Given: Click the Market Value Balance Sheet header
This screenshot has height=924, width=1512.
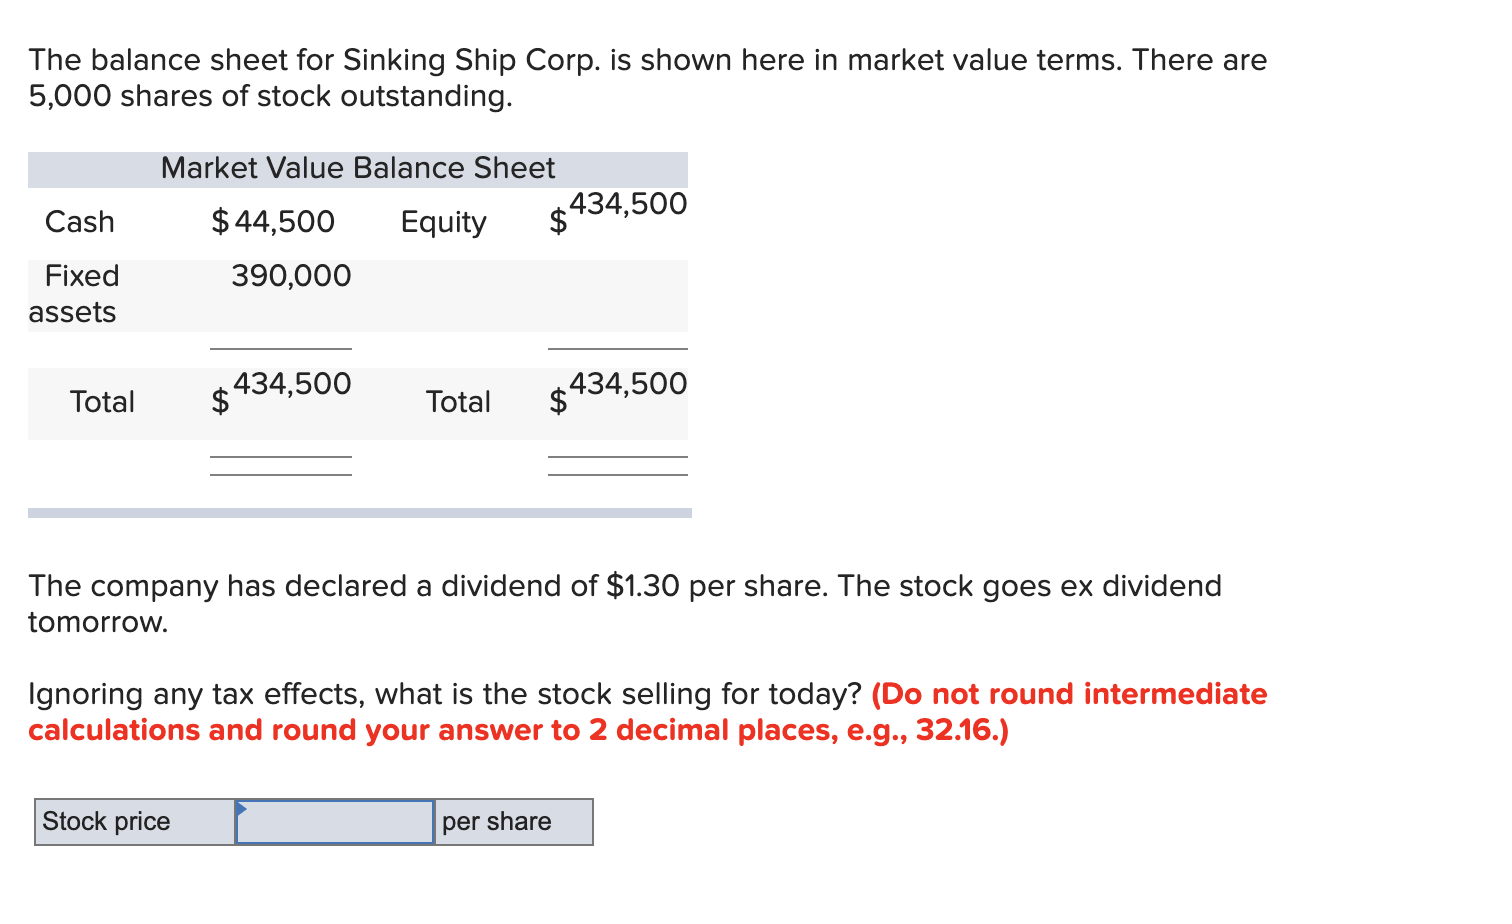Looking at the screenshot, I should coord(357,167).
